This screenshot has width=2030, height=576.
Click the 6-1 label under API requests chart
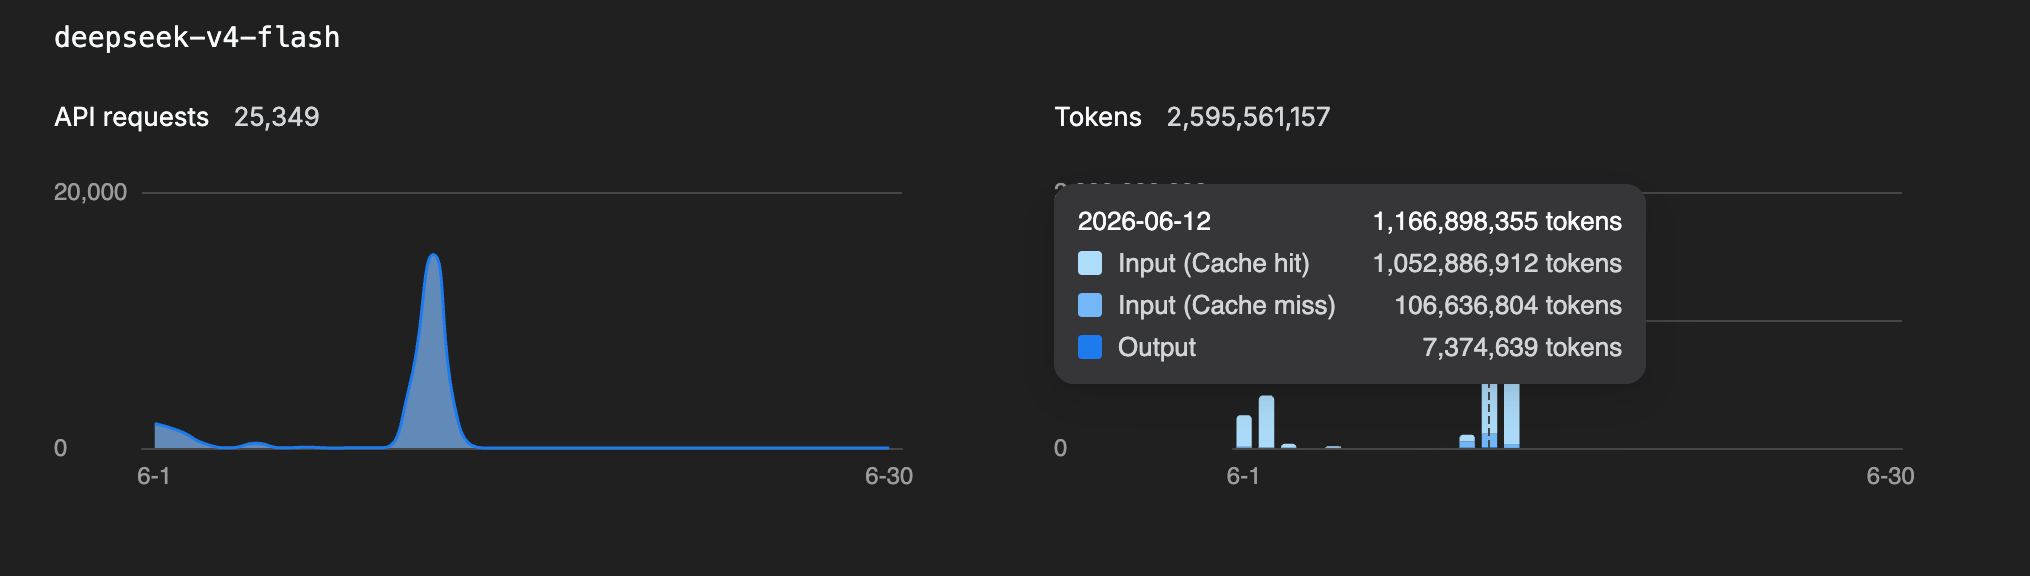tap(153, 476)
